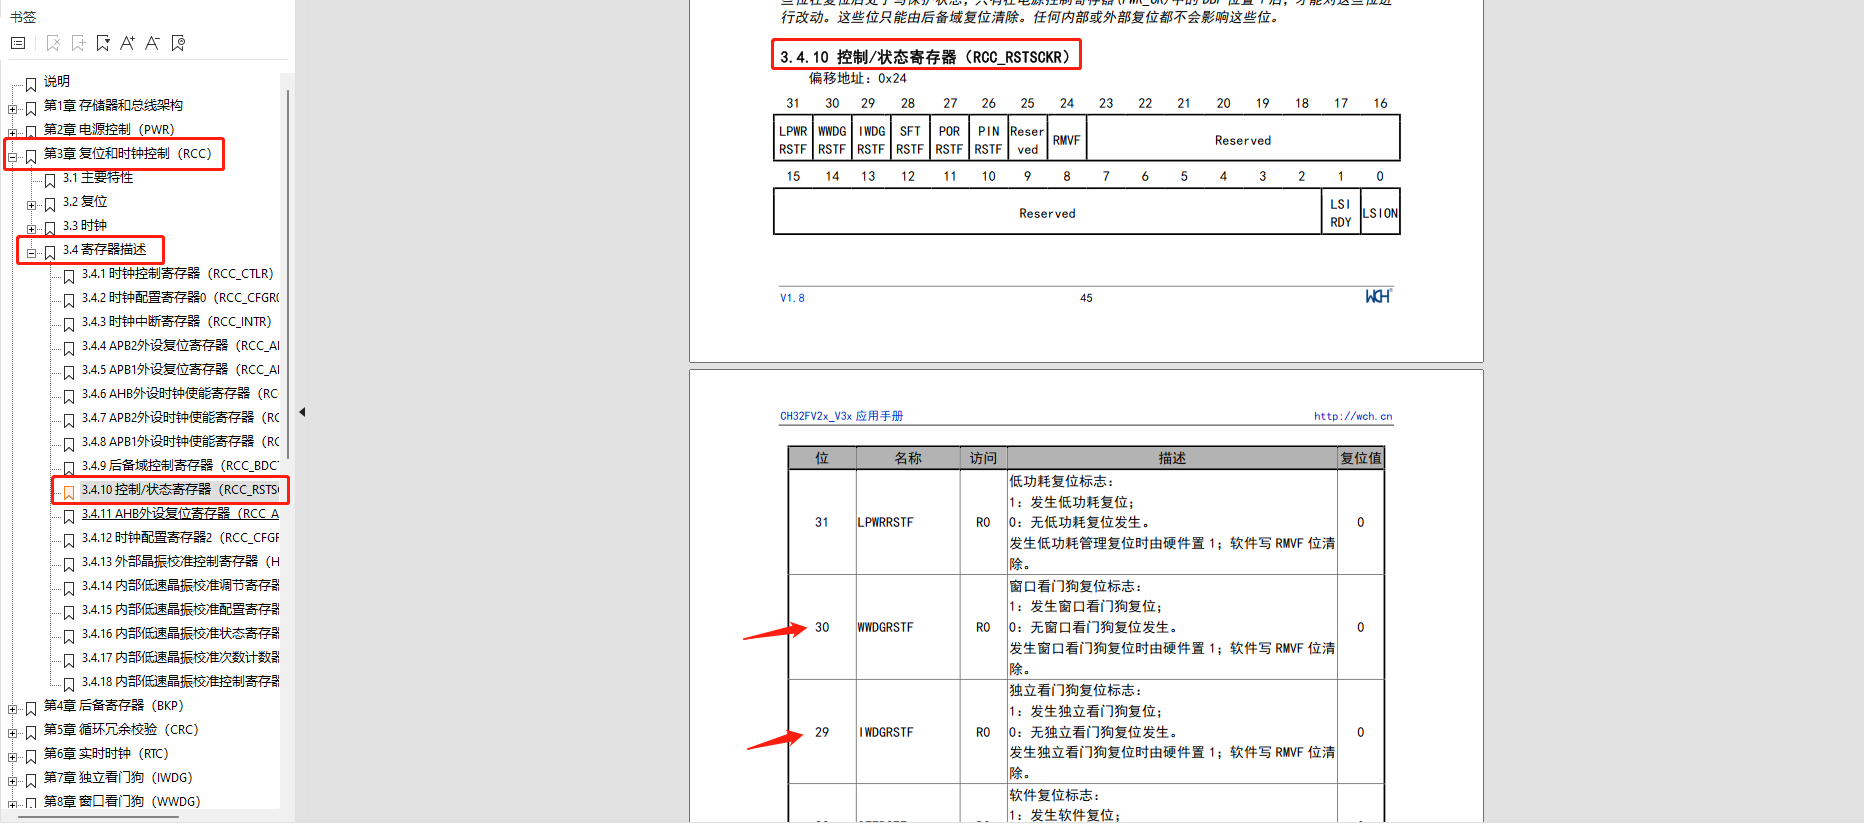The height and width of the screenshot is (825, 1864).
Task: Expand the 第1章 存储器和总线架构 node
Action: coord(12,109)
